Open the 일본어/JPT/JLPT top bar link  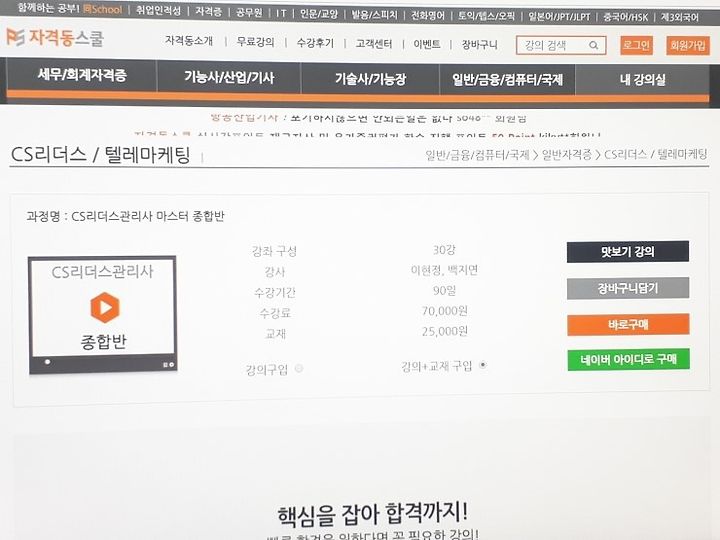point(559,17)
